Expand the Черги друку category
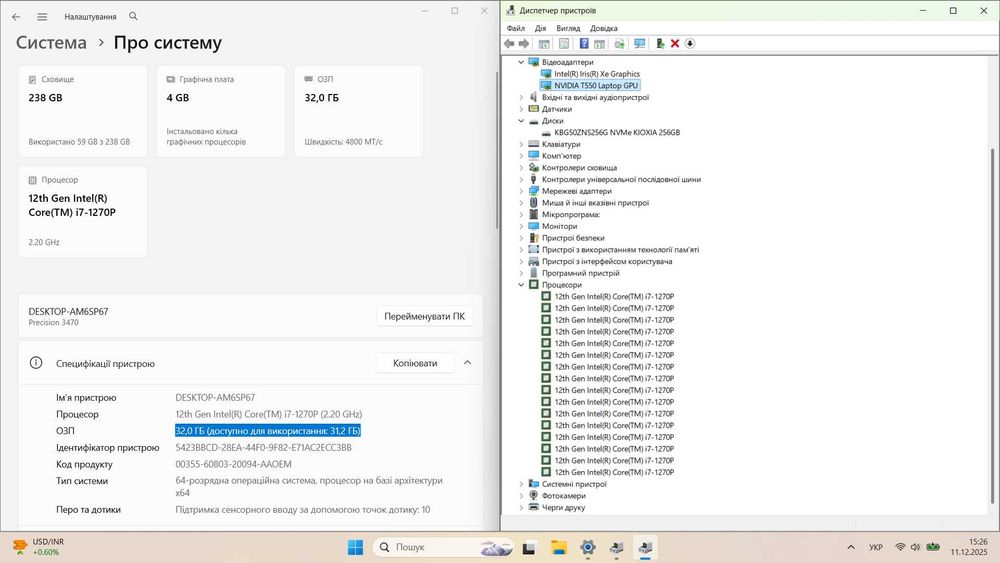The width and height of the screenshot is (1000, 563). pos(521,508)
